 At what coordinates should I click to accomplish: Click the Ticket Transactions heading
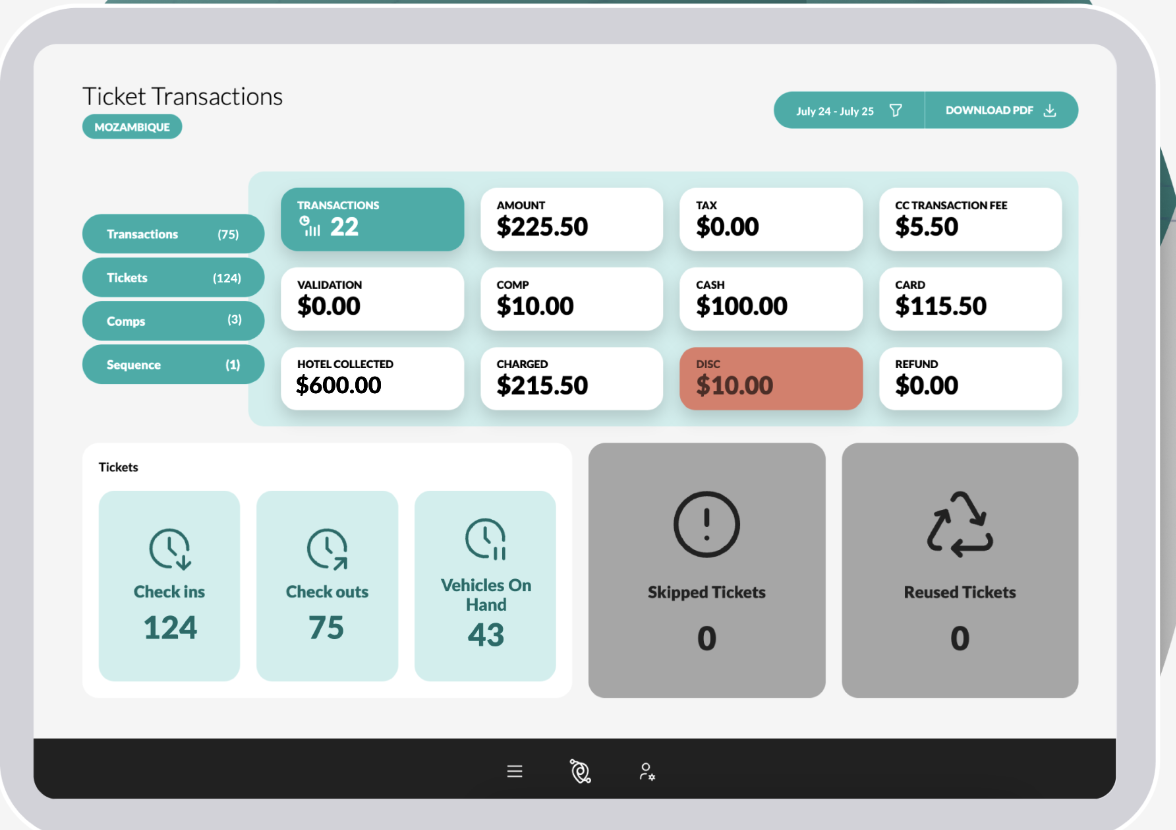tap(182, 97)
